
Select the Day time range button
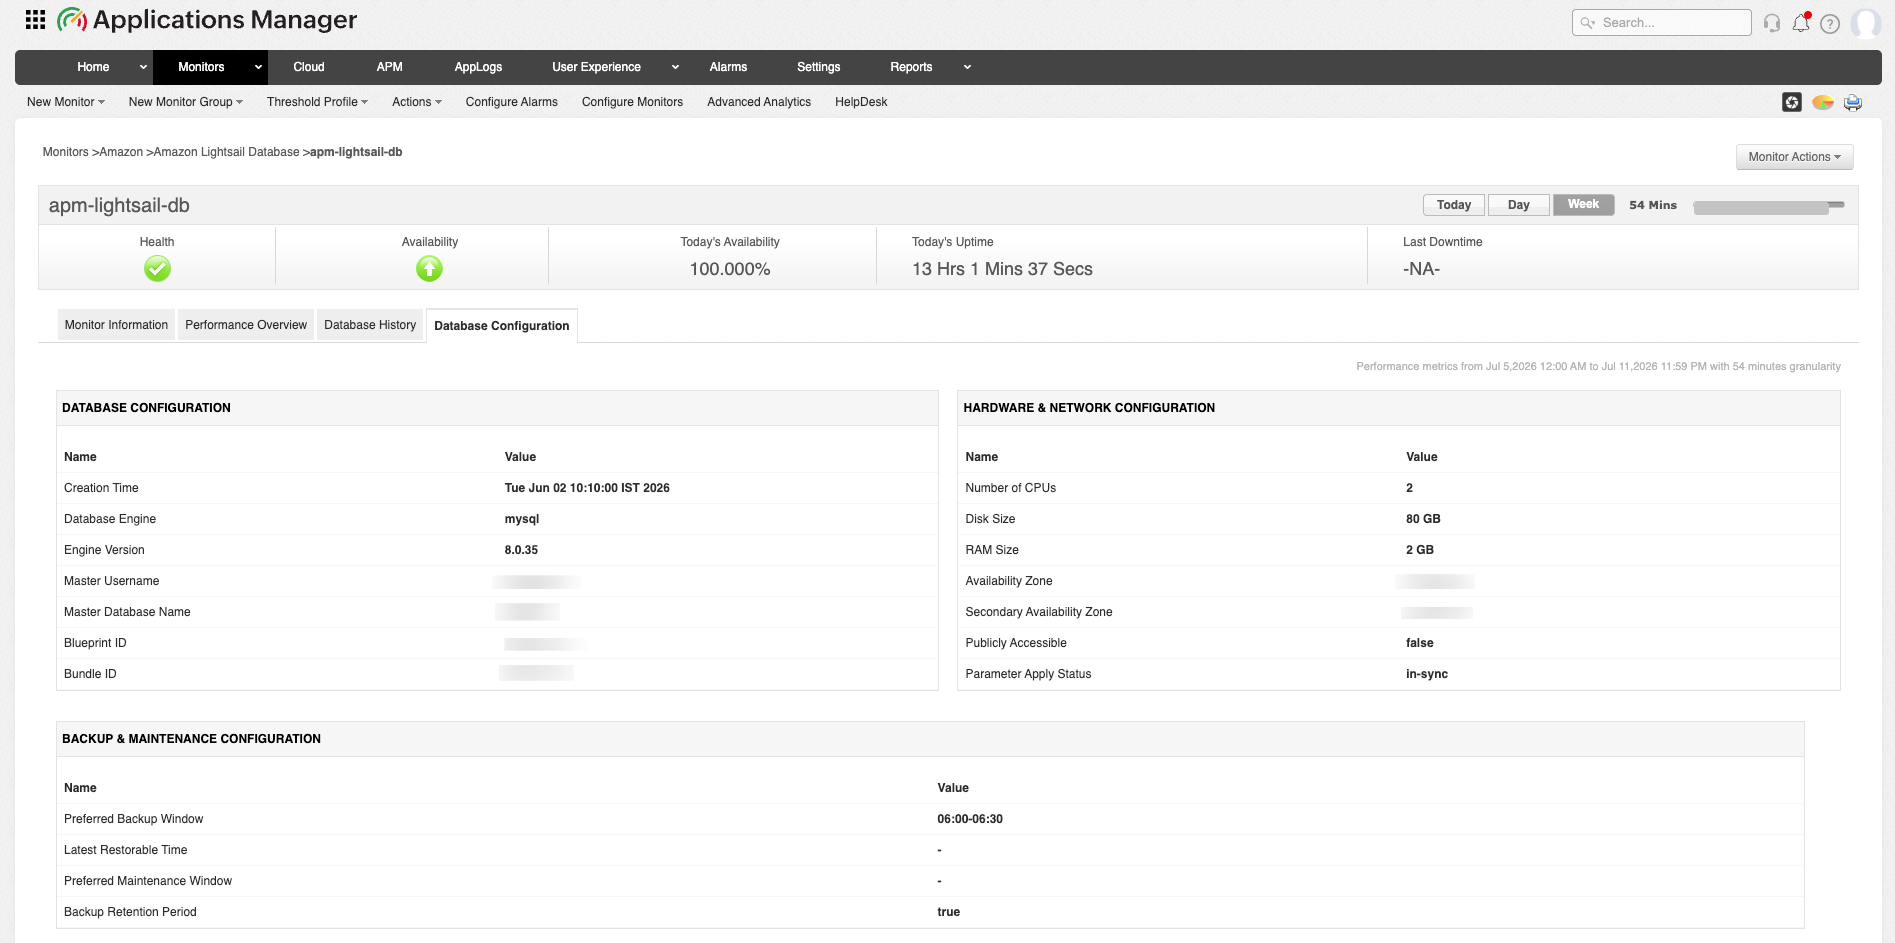point(1518,205)
